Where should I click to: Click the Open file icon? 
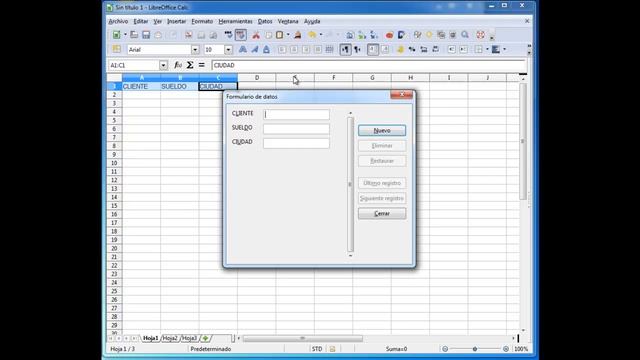134,35
